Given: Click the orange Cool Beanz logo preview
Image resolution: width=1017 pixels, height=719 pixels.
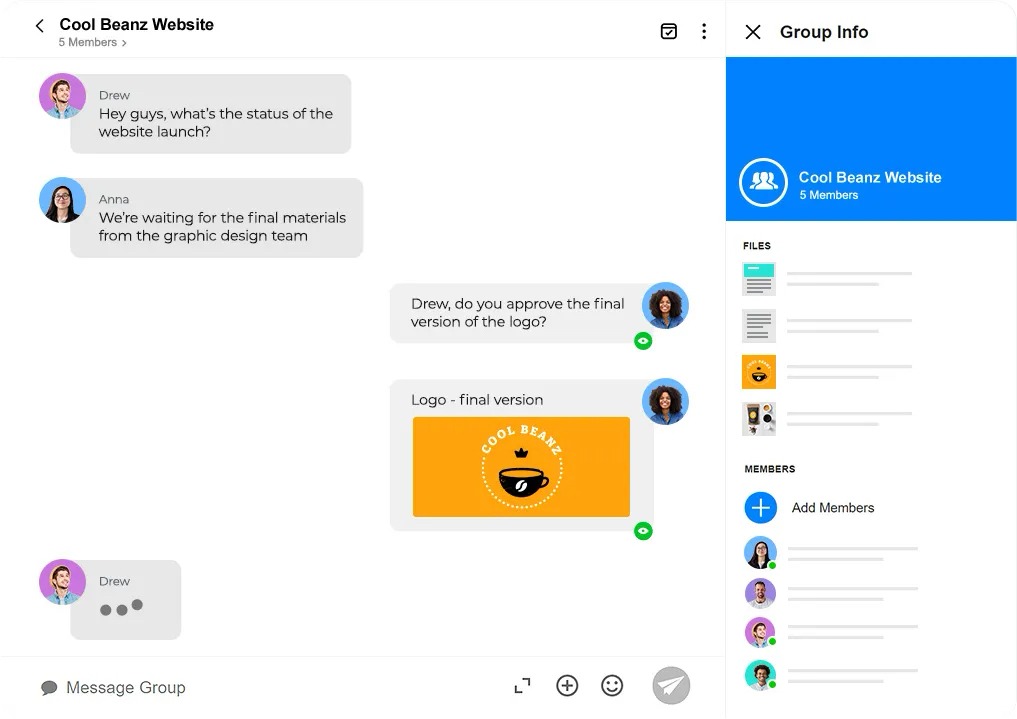Looking at the screenshot, I should click(521, 466).
